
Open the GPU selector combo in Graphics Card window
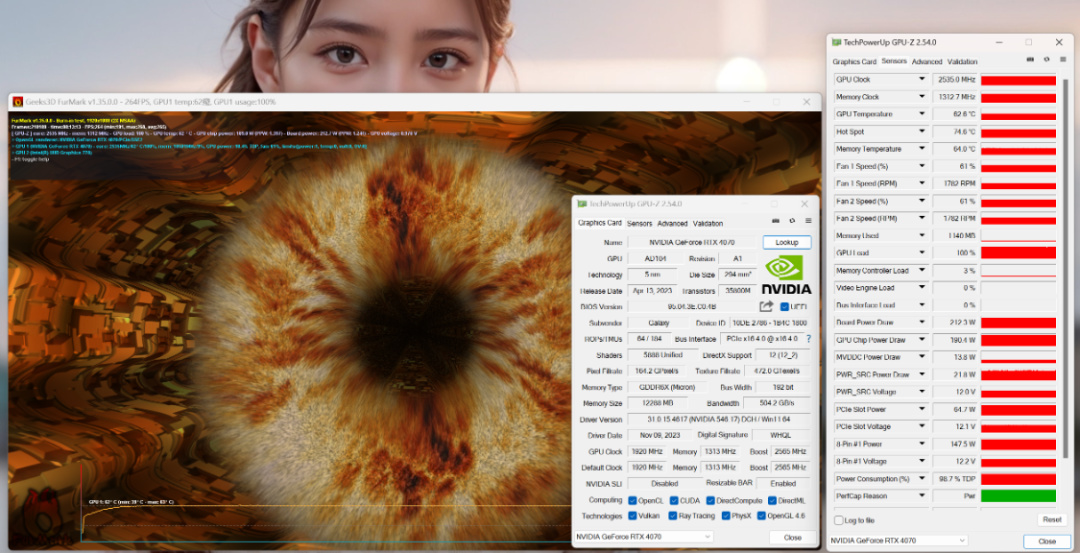coord(643,537)
